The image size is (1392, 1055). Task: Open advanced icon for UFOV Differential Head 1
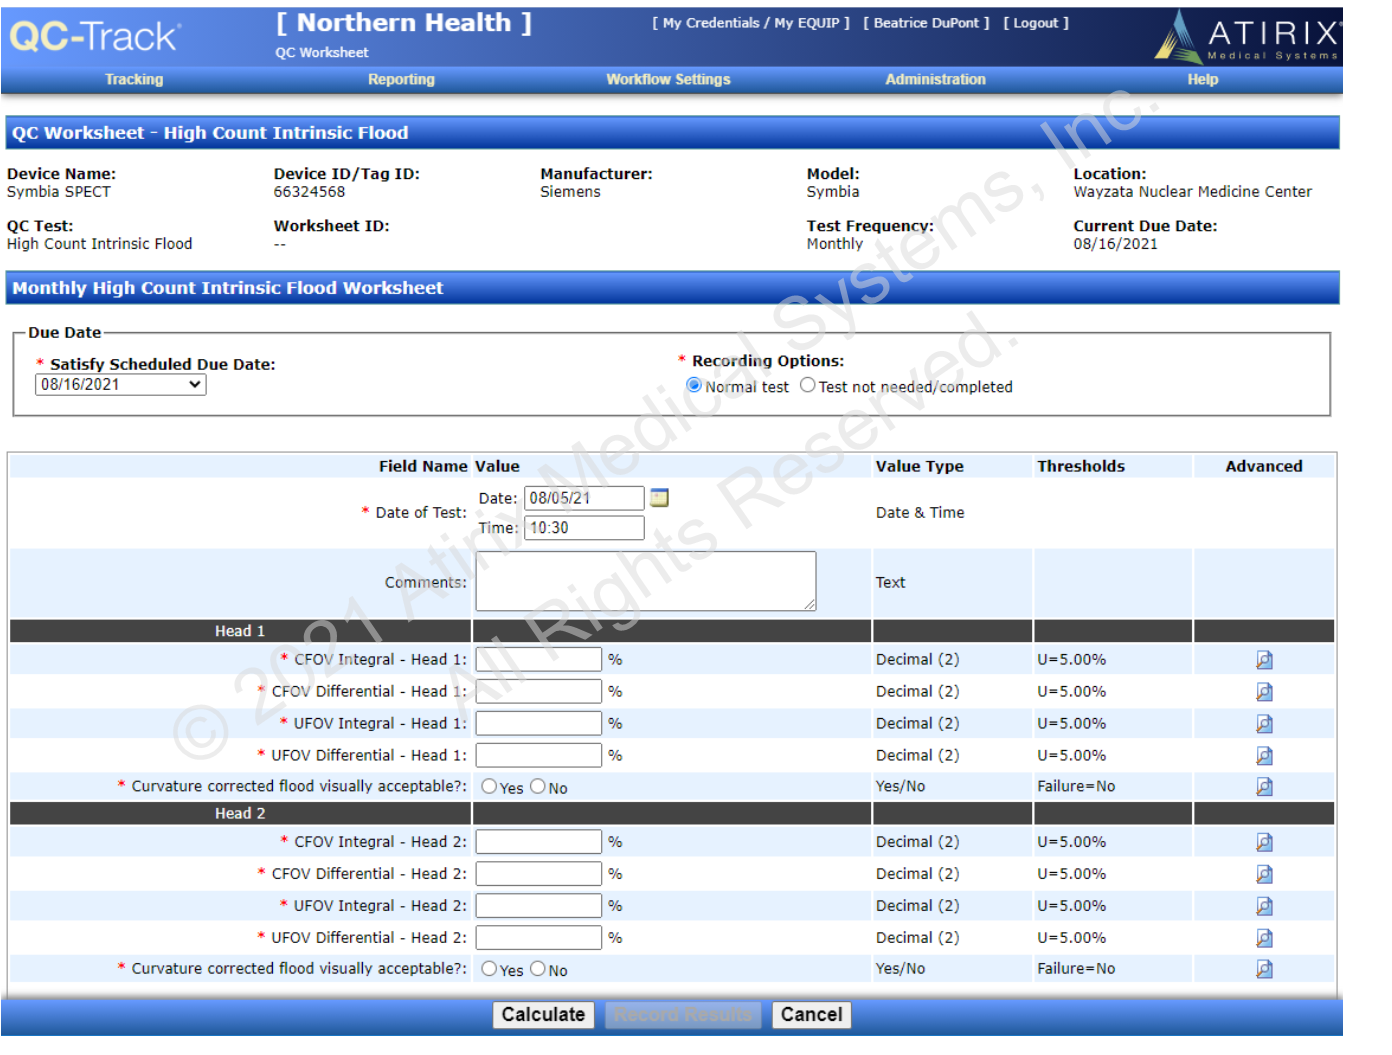pyautogui.click(x=1264, y=756)
